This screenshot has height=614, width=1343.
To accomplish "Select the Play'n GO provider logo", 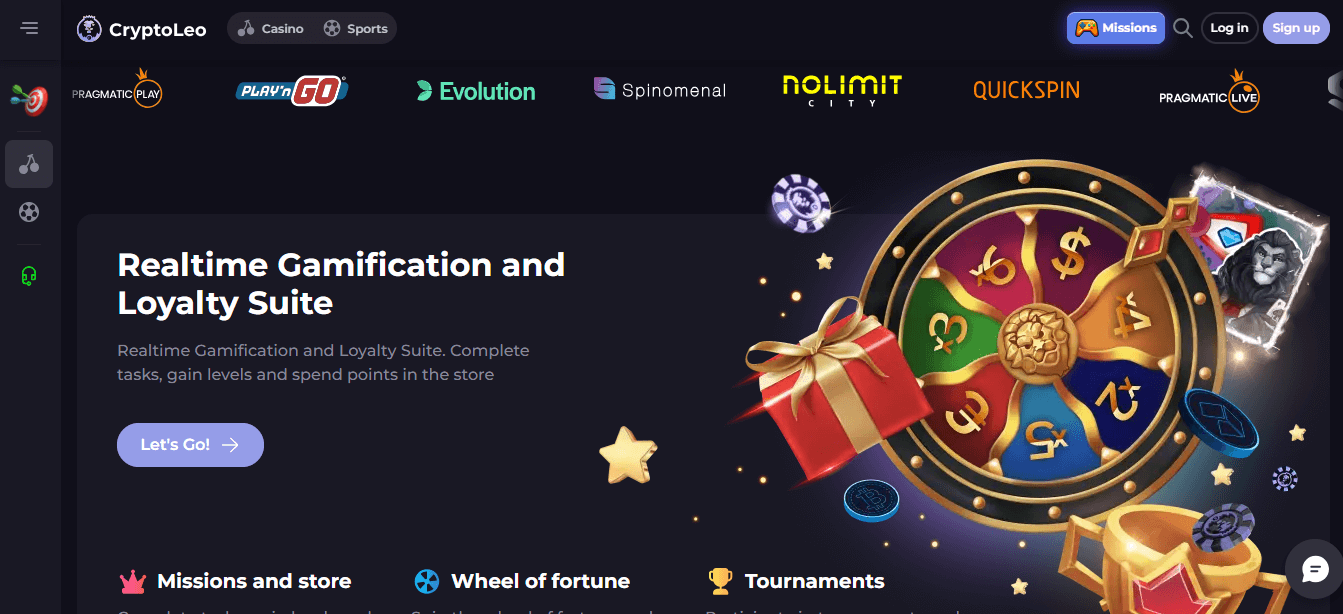I will 292,91.
